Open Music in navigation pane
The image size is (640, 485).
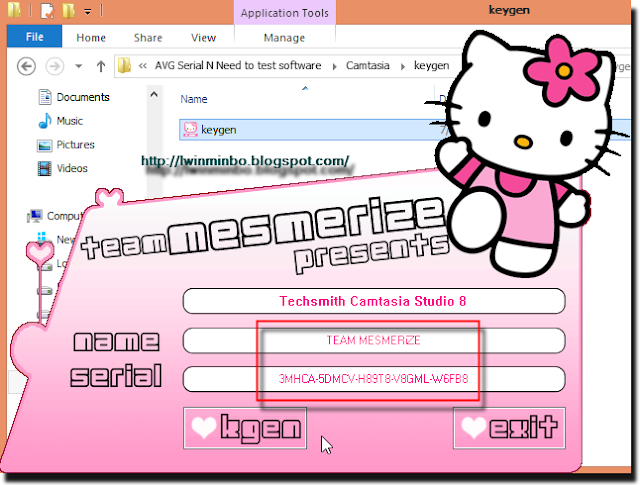pos(70,121)
